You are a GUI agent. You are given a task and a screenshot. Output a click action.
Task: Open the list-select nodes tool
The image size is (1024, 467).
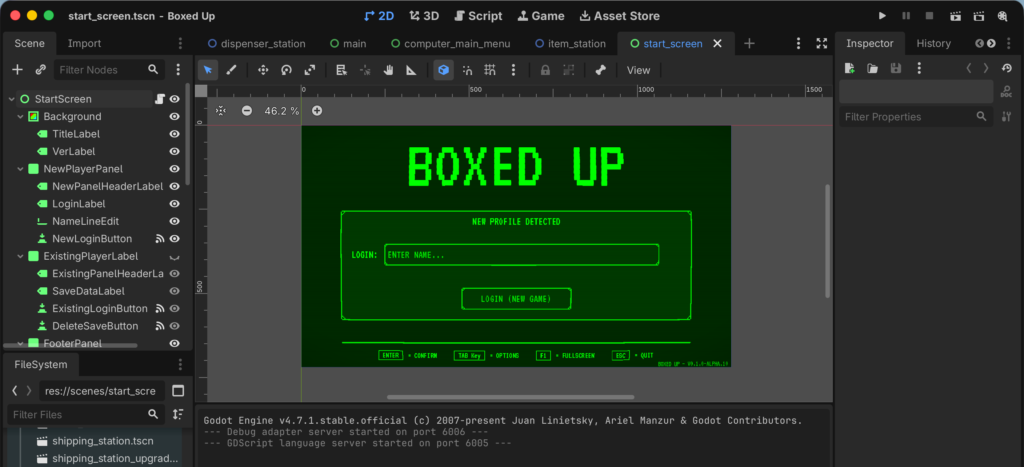[341, 70]
